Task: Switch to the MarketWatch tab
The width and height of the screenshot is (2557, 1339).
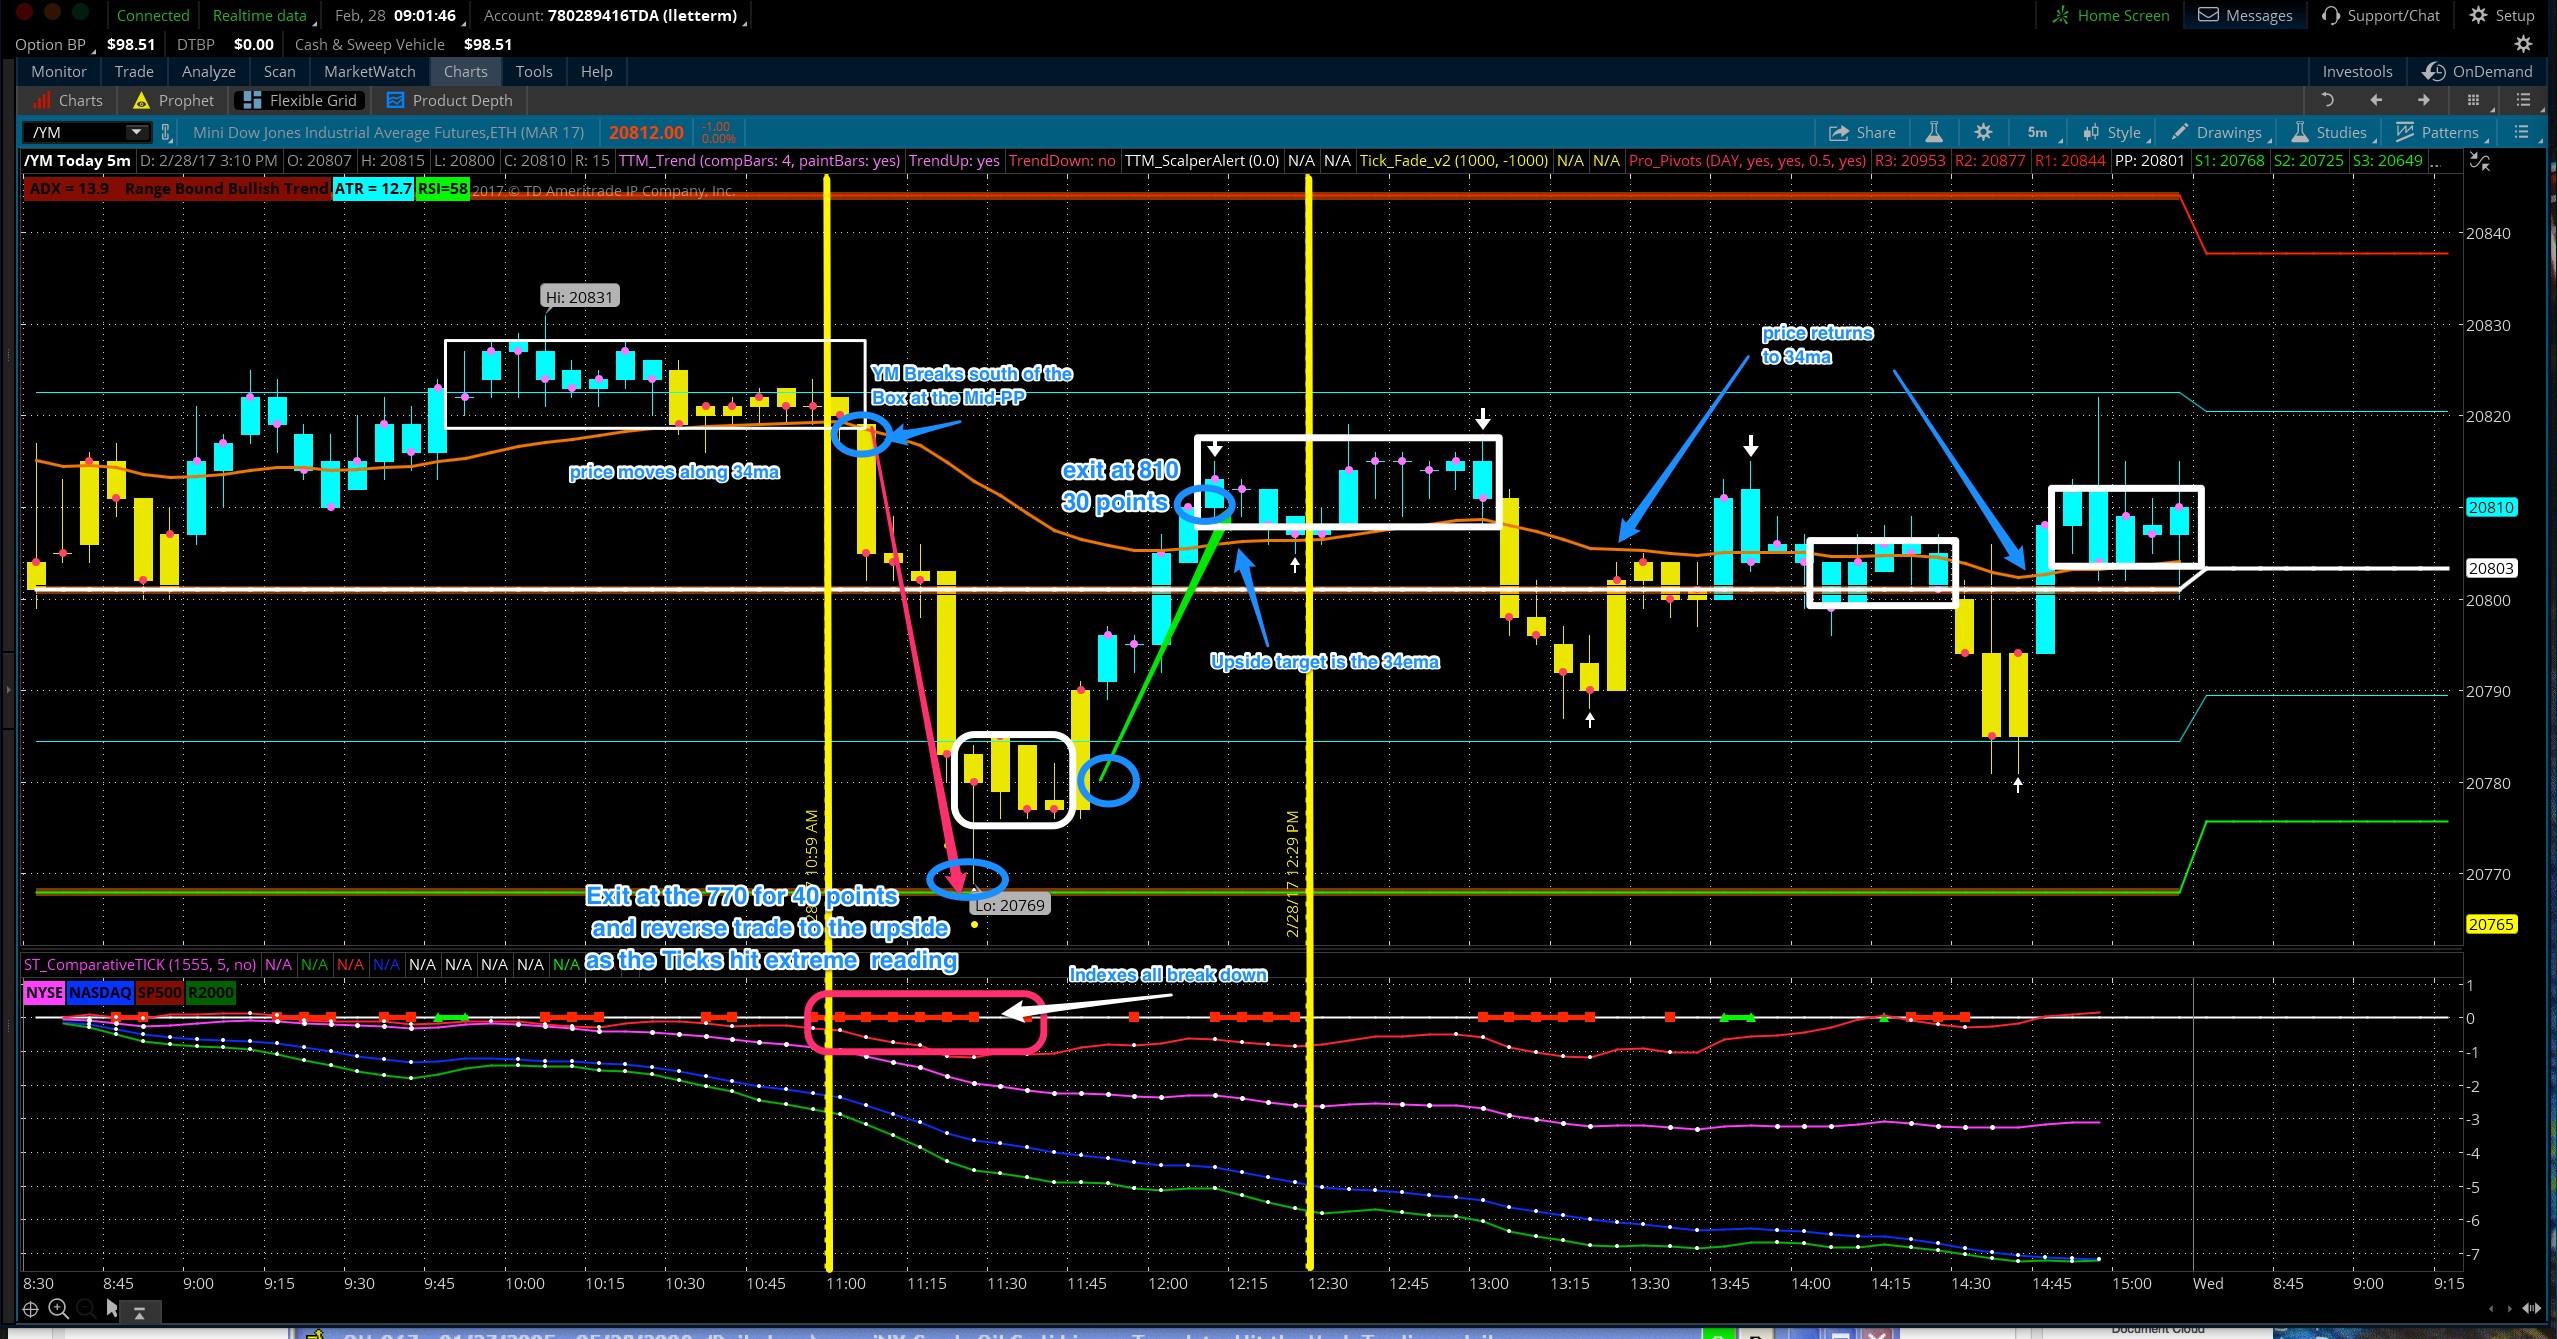Action: (369, 71)
